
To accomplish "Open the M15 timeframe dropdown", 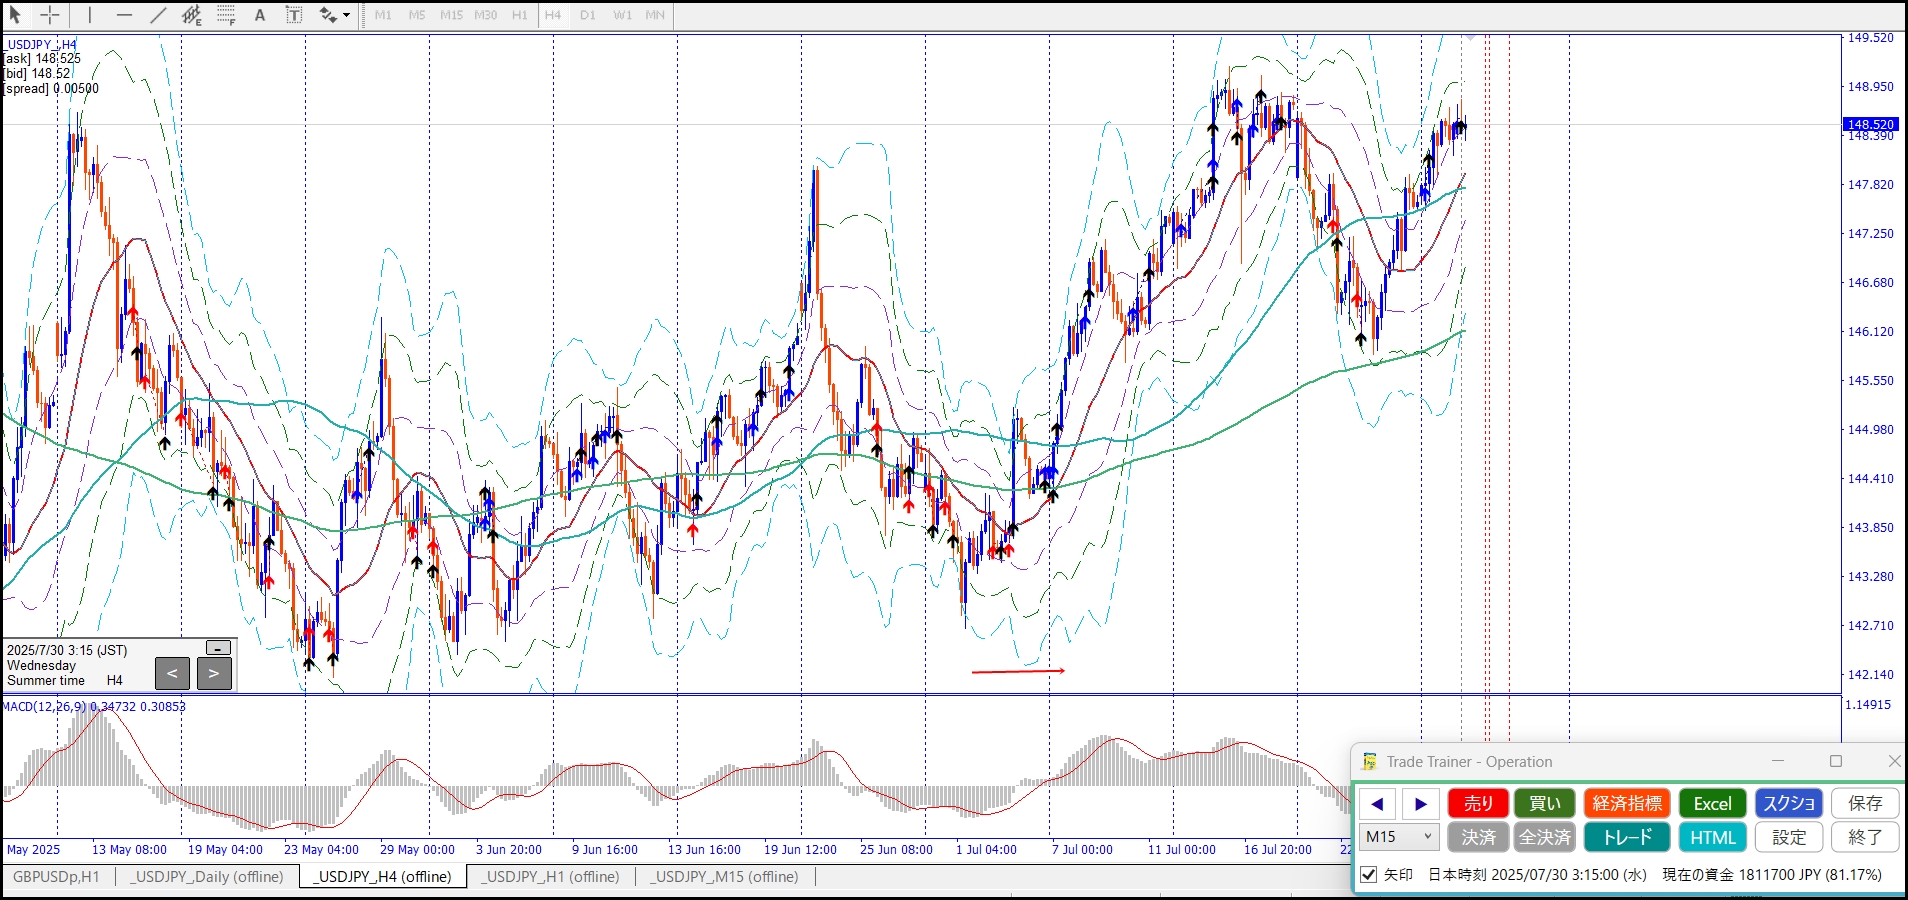I will pyautogui.click(x=1399, y=837).
